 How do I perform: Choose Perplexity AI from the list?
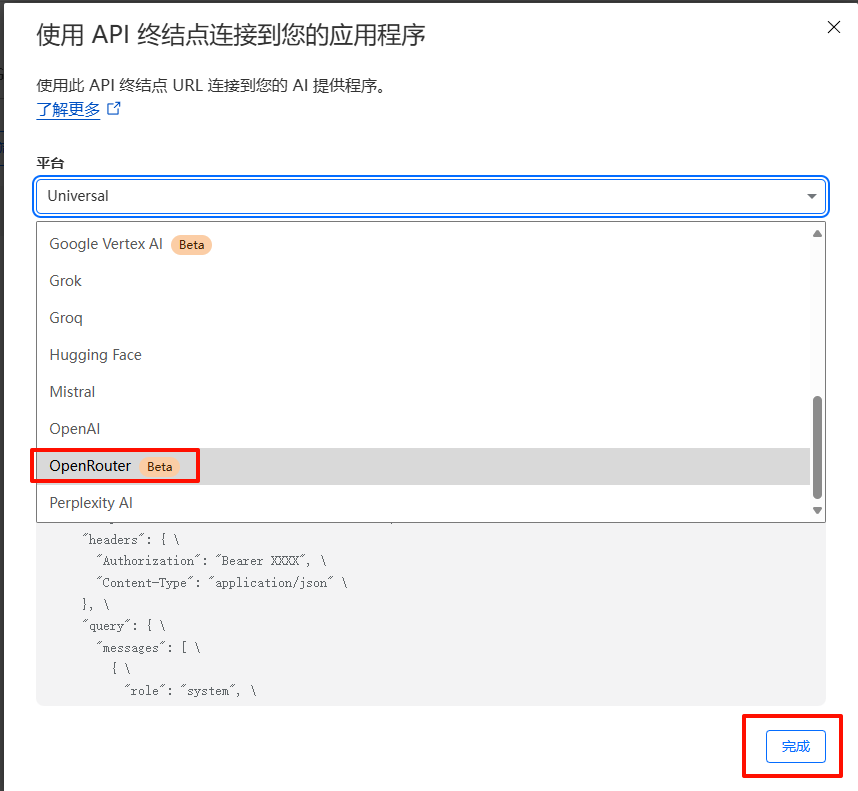[423, 503]
